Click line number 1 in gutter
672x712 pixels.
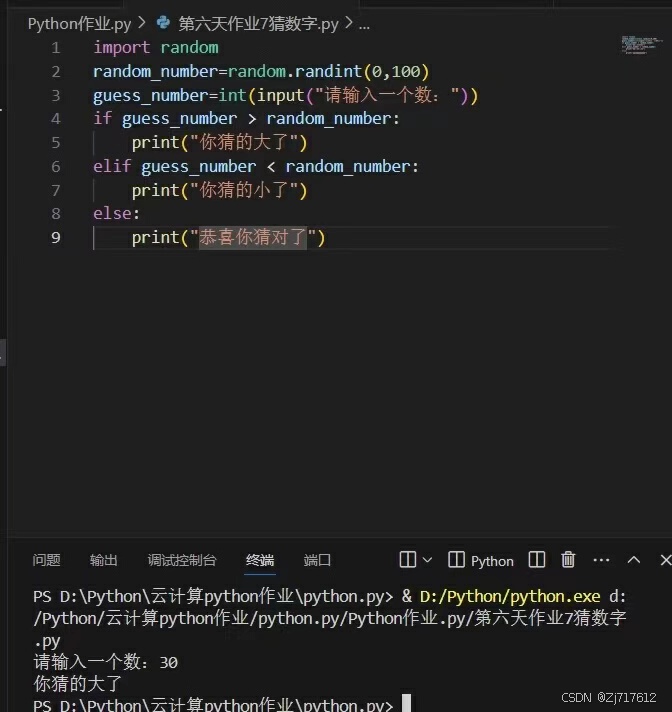pyautogui.click(x=55, y=48)
